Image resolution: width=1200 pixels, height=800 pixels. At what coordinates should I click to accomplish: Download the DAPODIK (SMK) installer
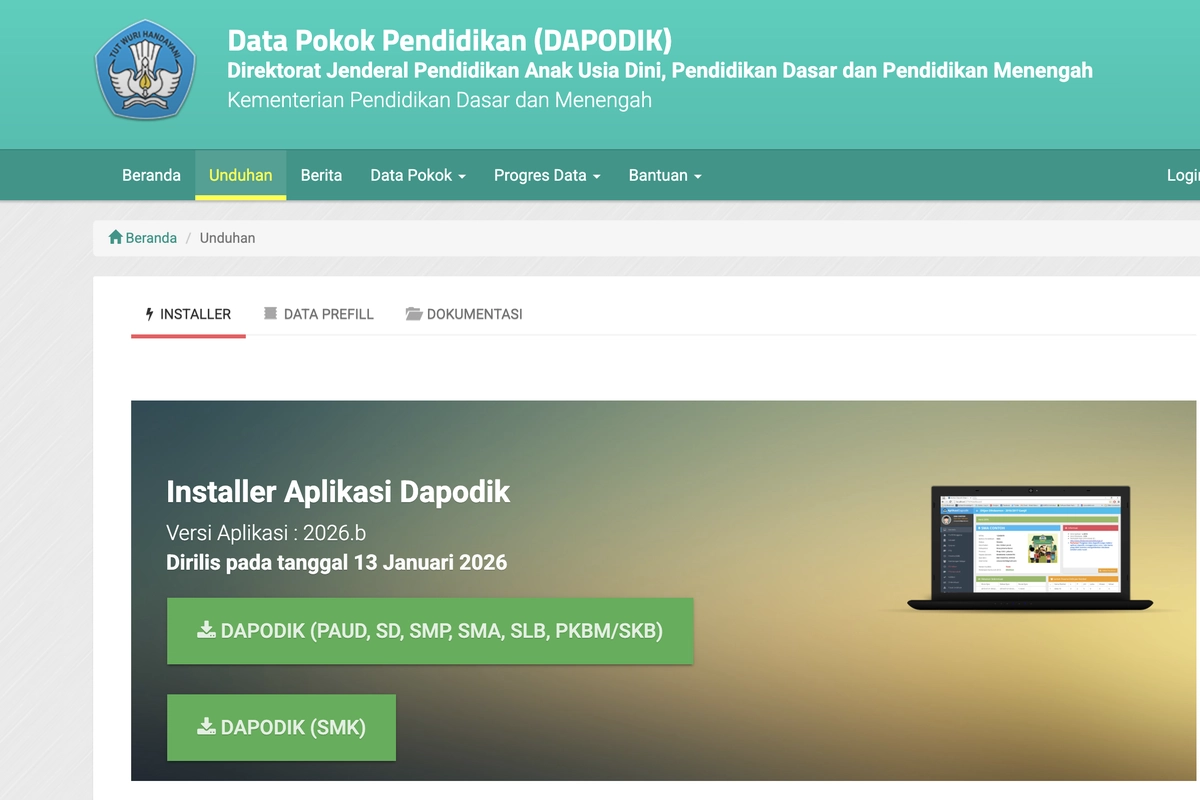click(281, 727)
